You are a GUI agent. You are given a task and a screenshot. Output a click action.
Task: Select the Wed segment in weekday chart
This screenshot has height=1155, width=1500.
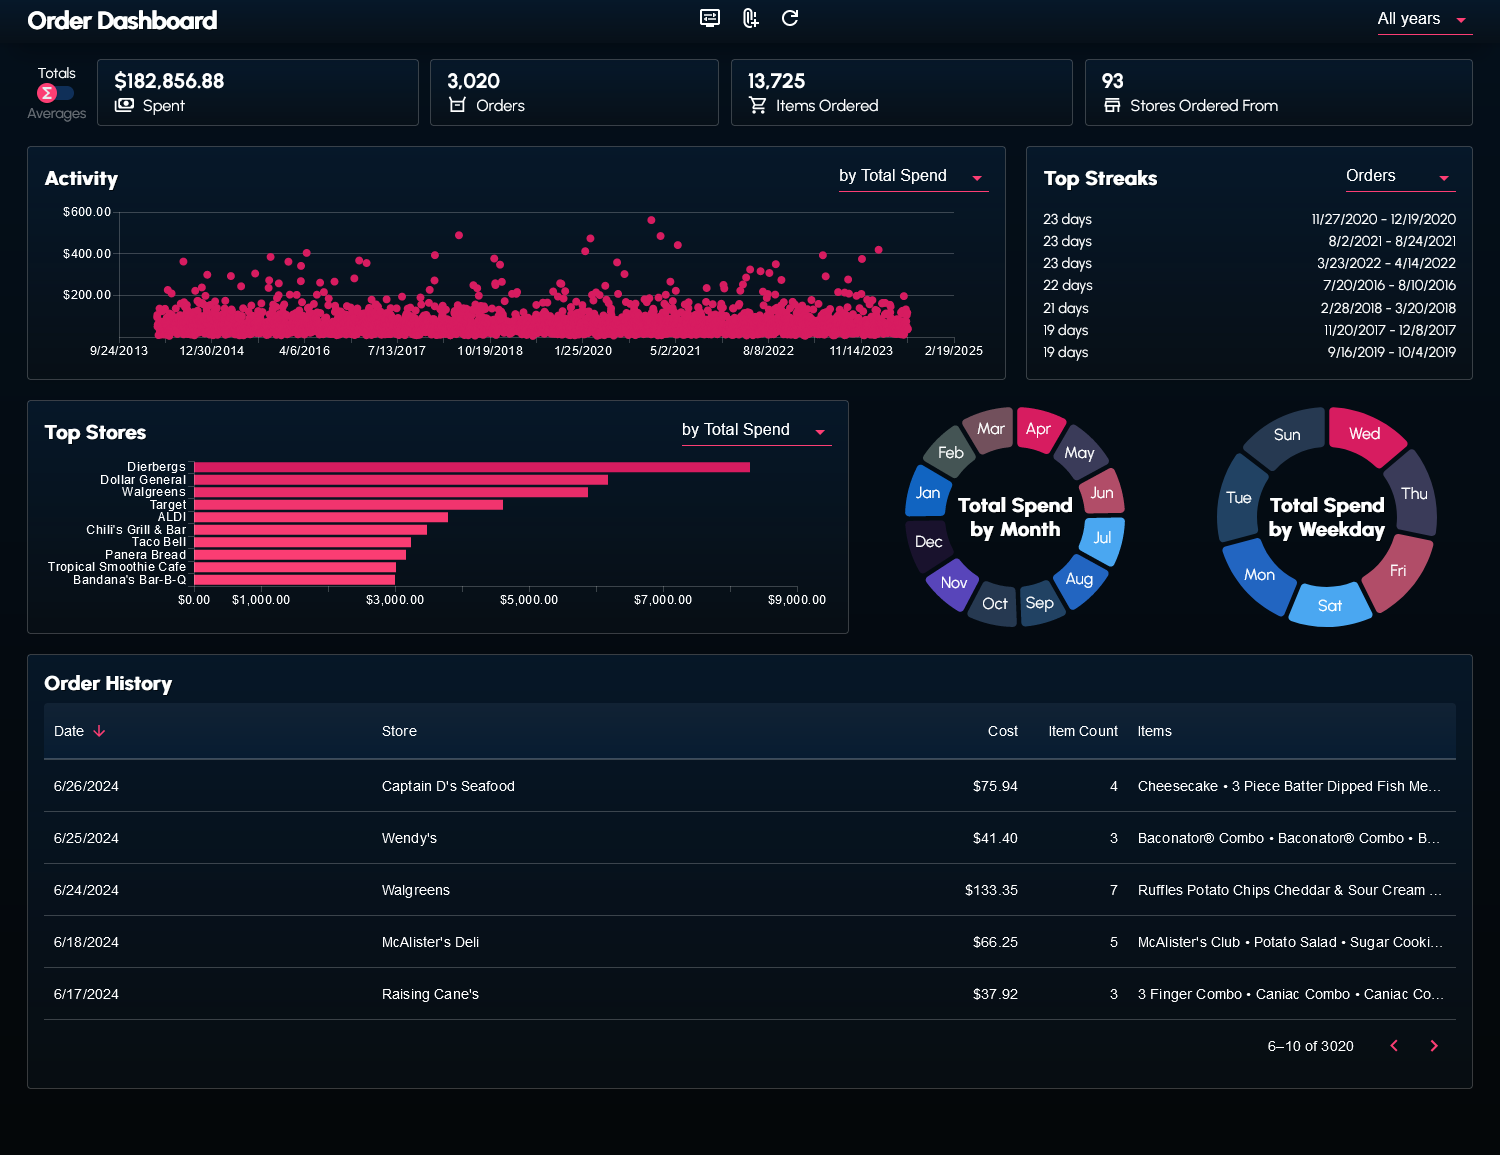coord(1365,435)
